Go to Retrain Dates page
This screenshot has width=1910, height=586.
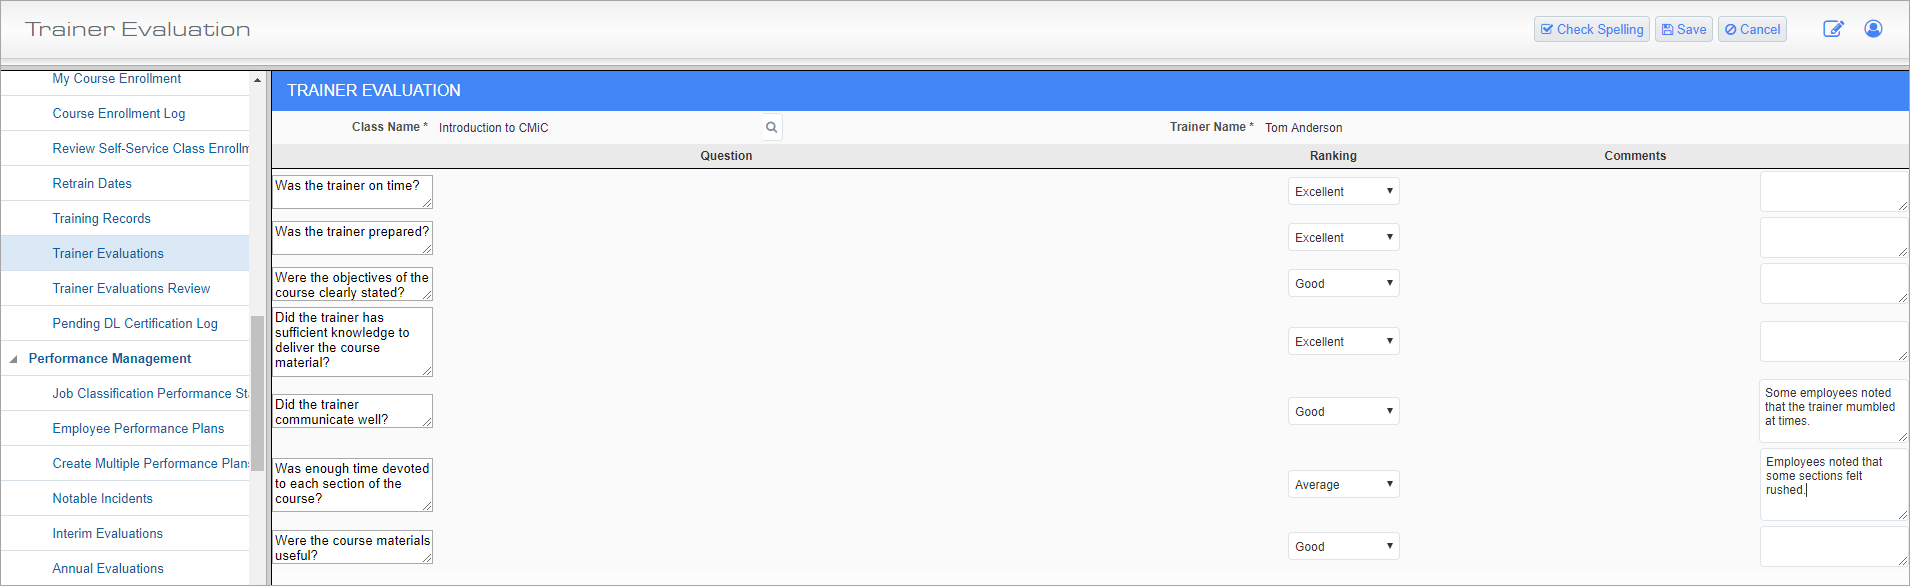[92, 183]
